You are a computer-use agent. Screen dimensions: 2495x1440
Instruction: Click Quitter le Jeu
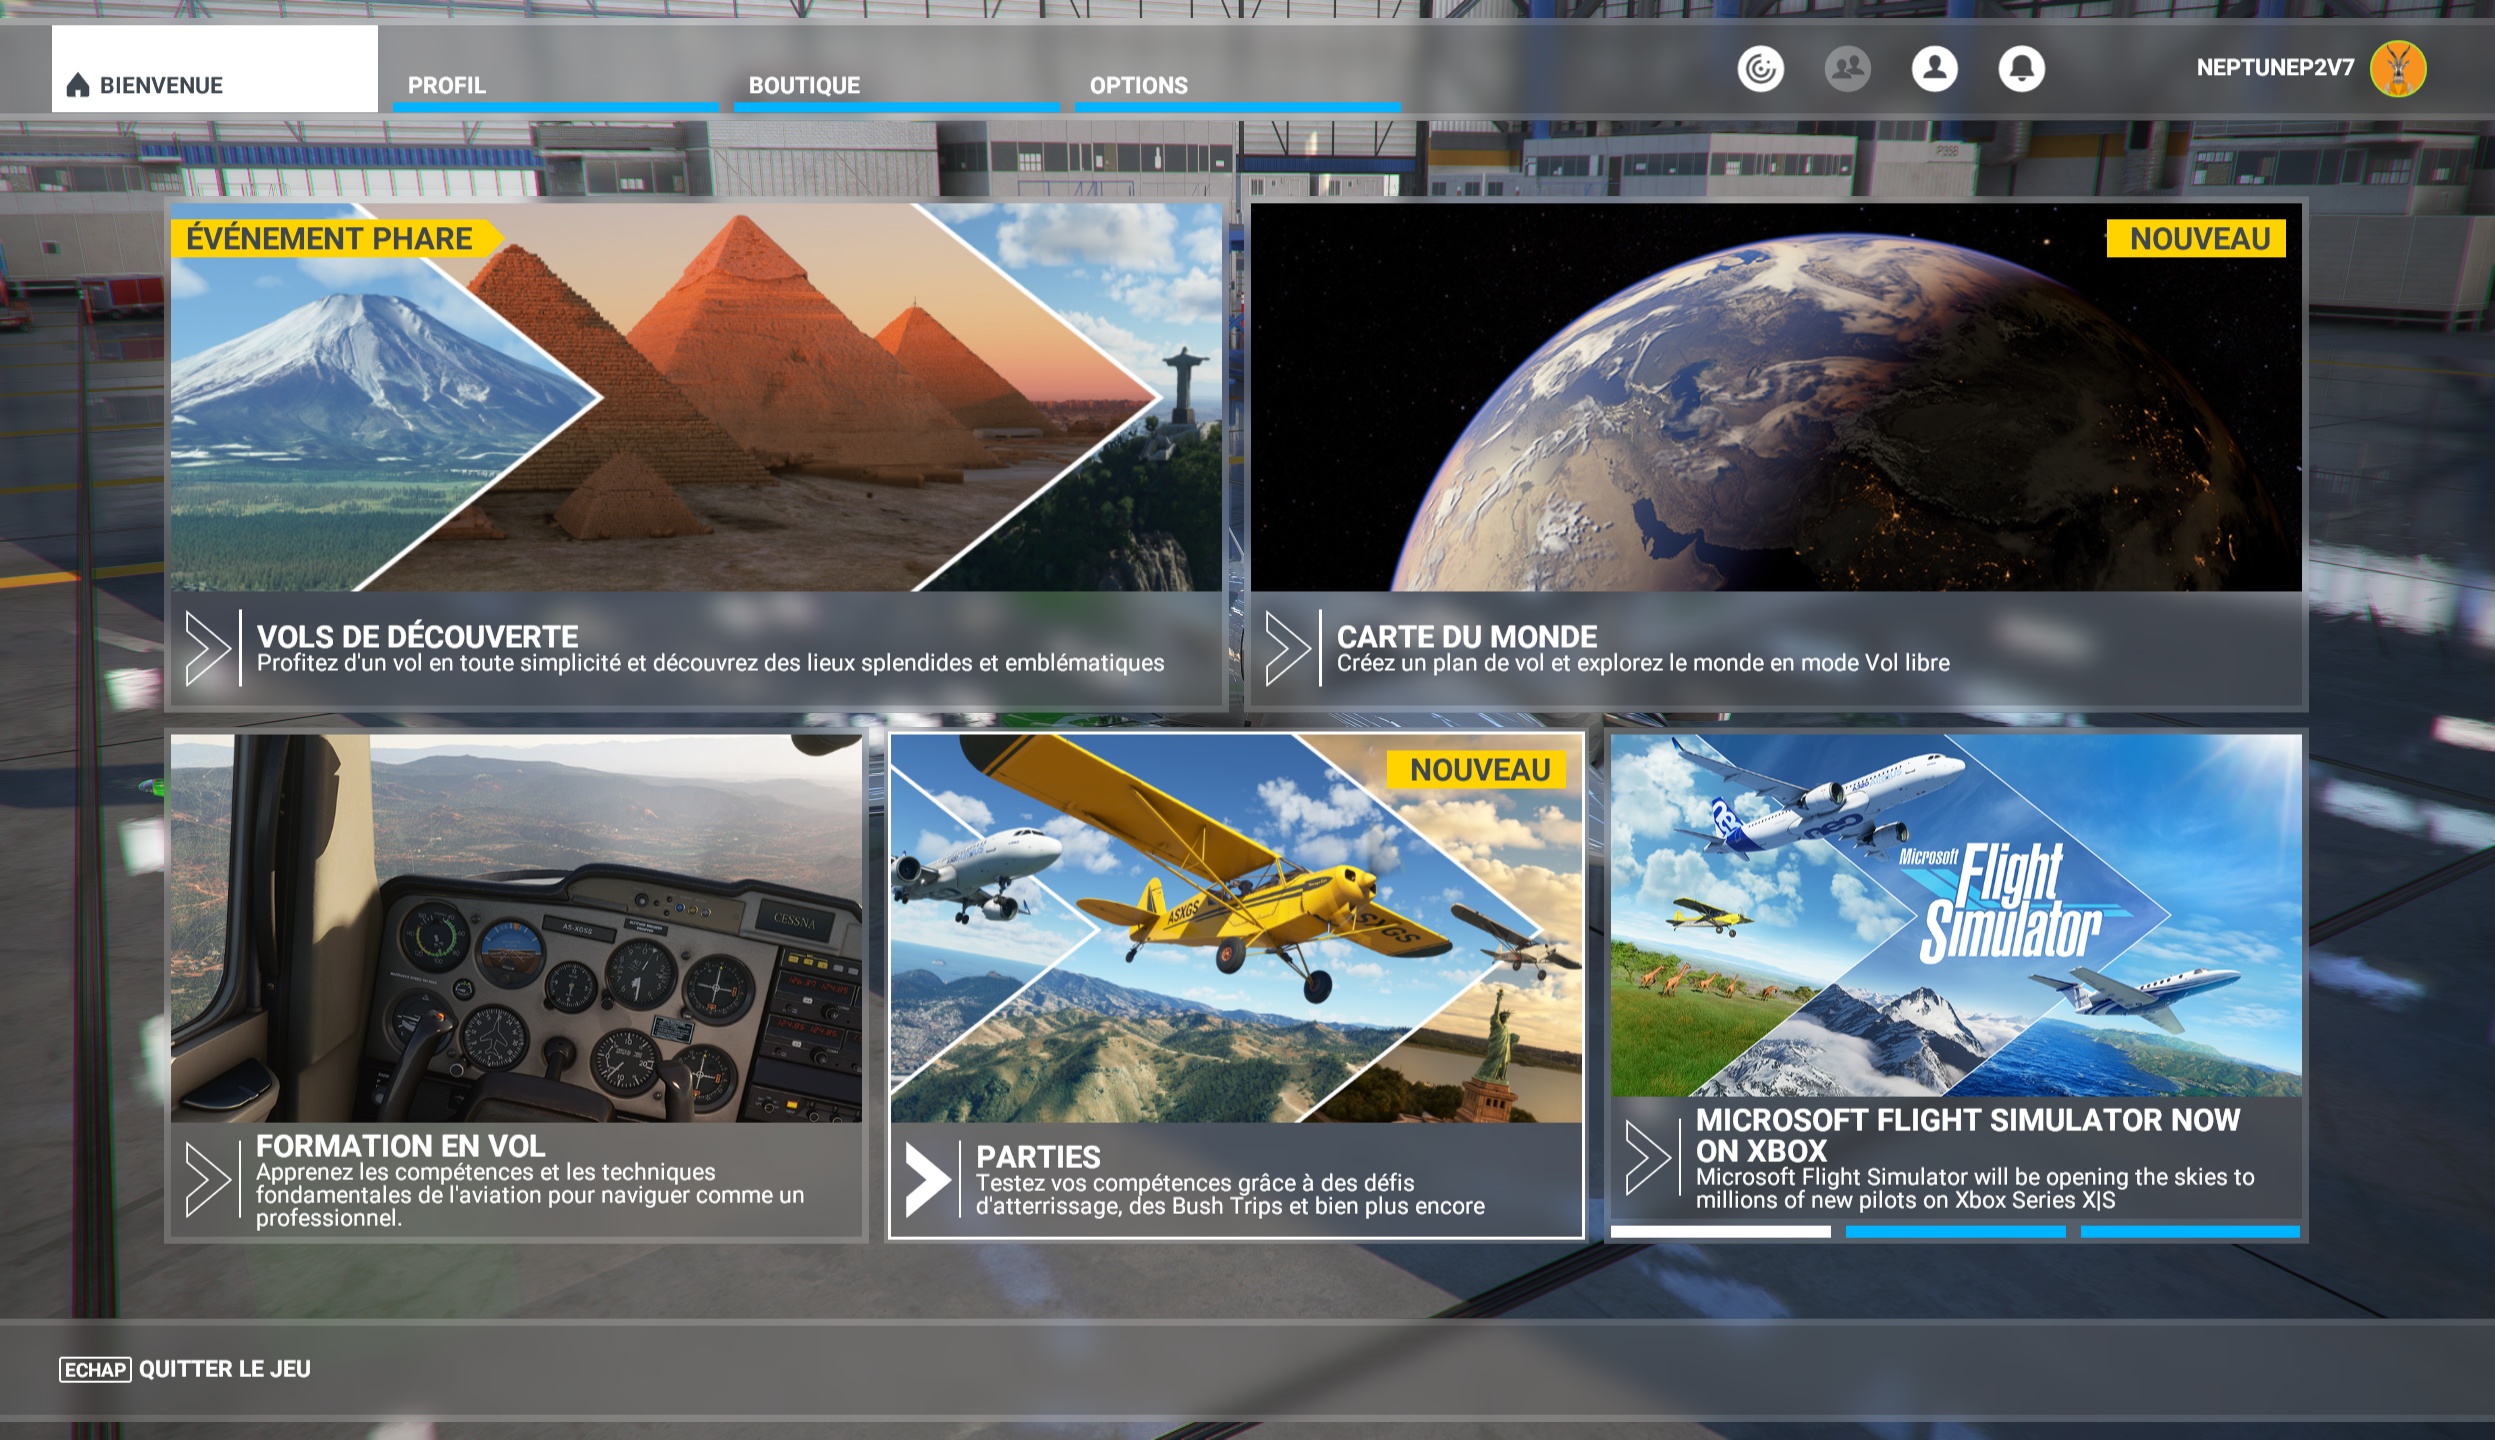[225, 1369]
